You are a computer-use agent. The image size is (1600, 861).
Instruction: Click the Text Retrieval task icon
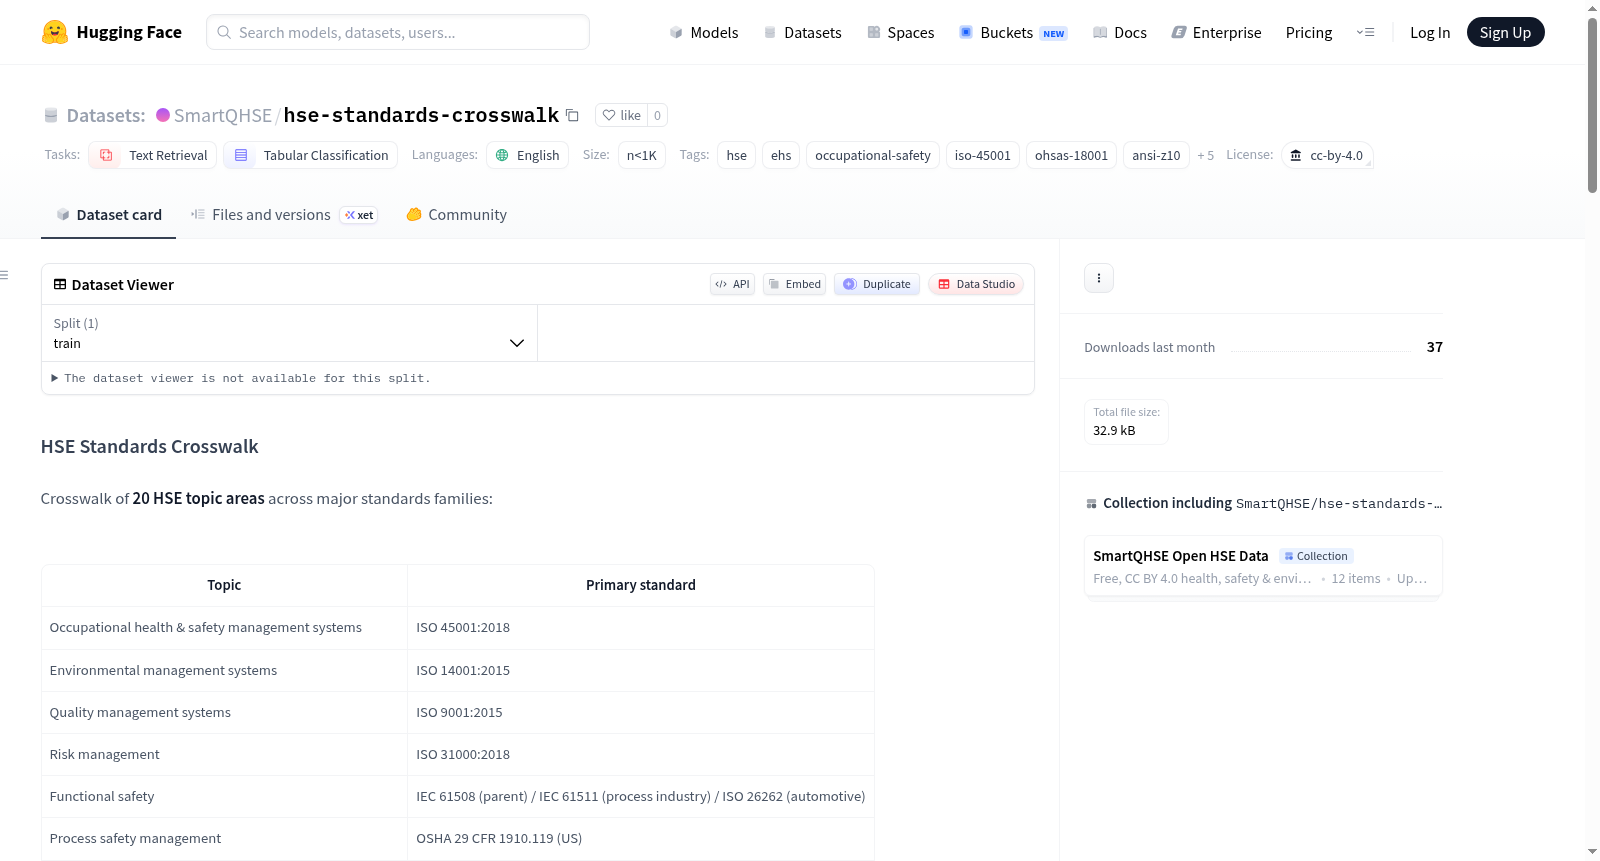[106, 155]
